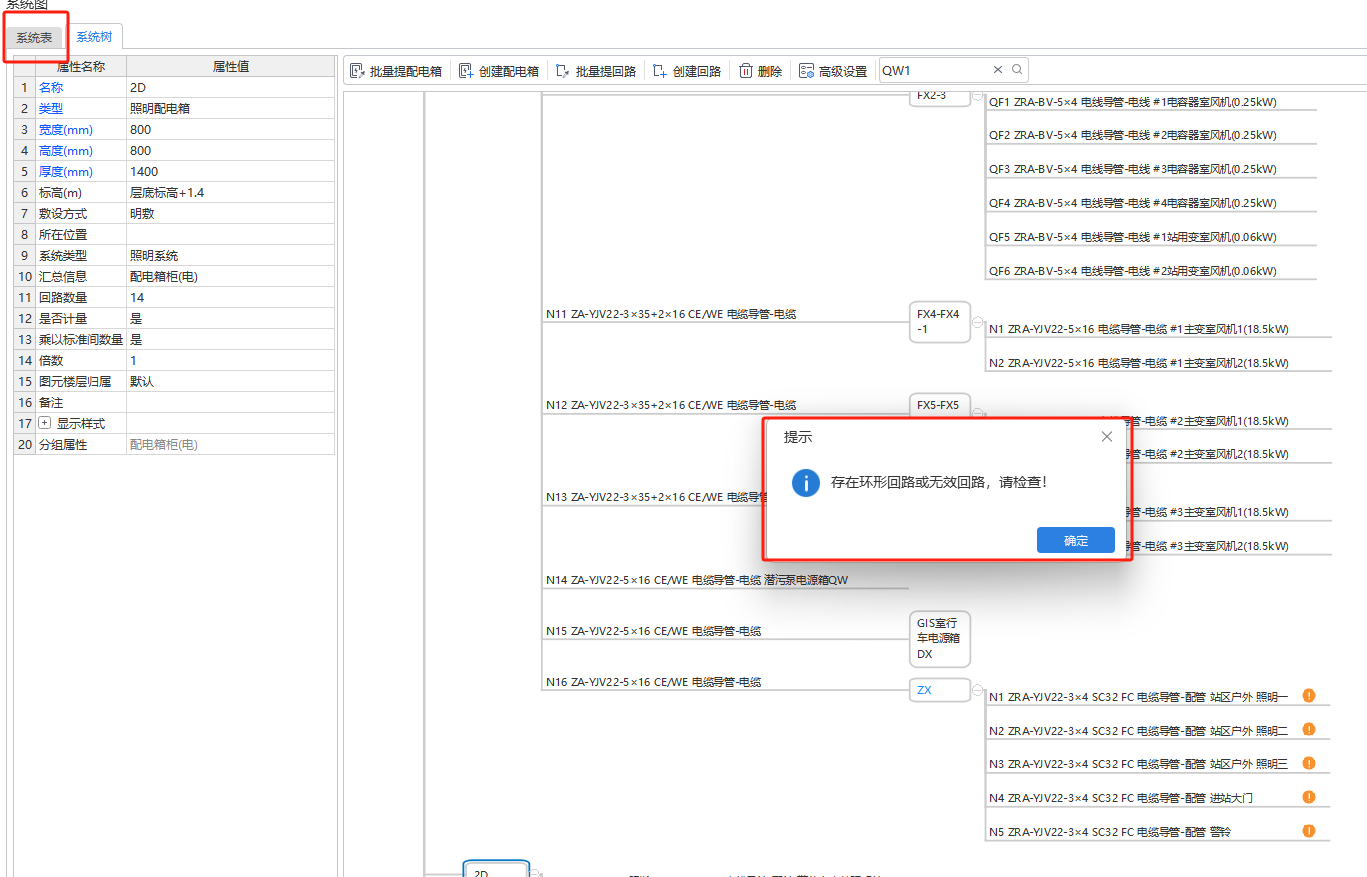This screenshot has width=1367, height=877.
Task: Click the blue info icon in dialog
Action: pyautogui.click(x=806, y=482)
